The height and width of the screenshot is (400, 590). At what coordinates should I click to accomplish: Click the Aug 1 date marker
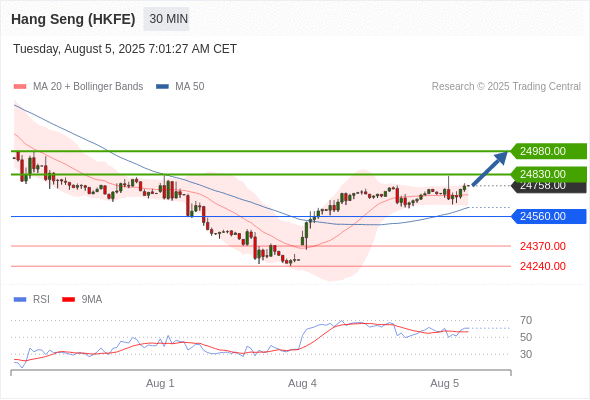click(x=160, y=383)
